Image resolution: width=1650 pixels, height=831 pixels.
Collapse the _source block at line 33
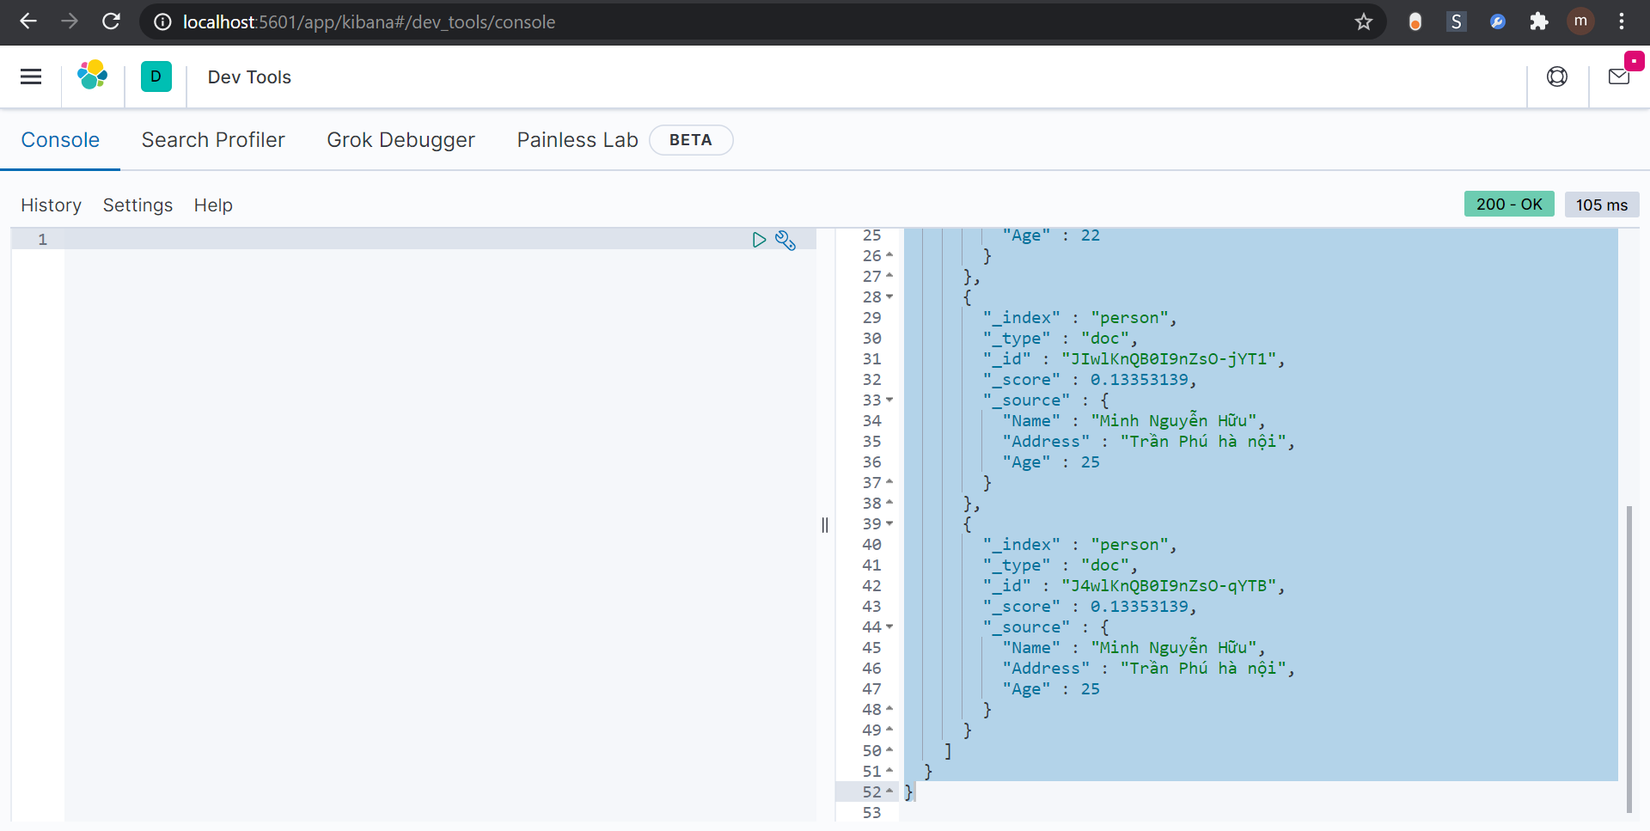[889, 400]
